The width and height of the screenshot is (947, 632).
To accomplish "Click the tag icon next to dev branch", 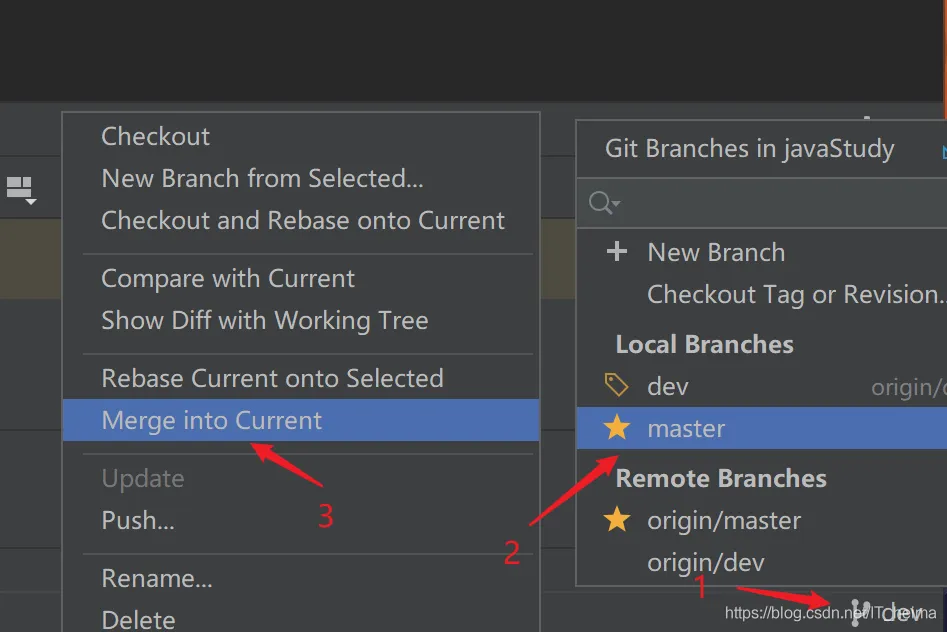I will click(617, 386).
